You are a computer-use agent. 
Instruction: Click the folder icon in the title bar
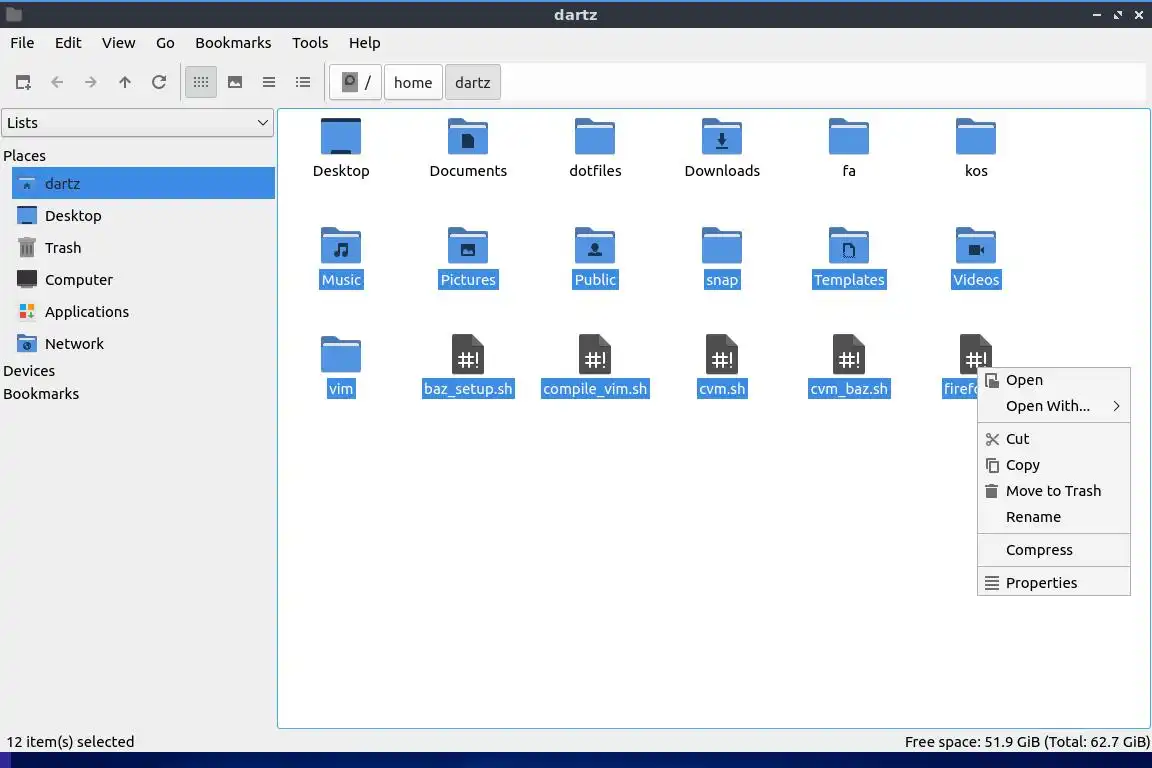coord(14,14)
